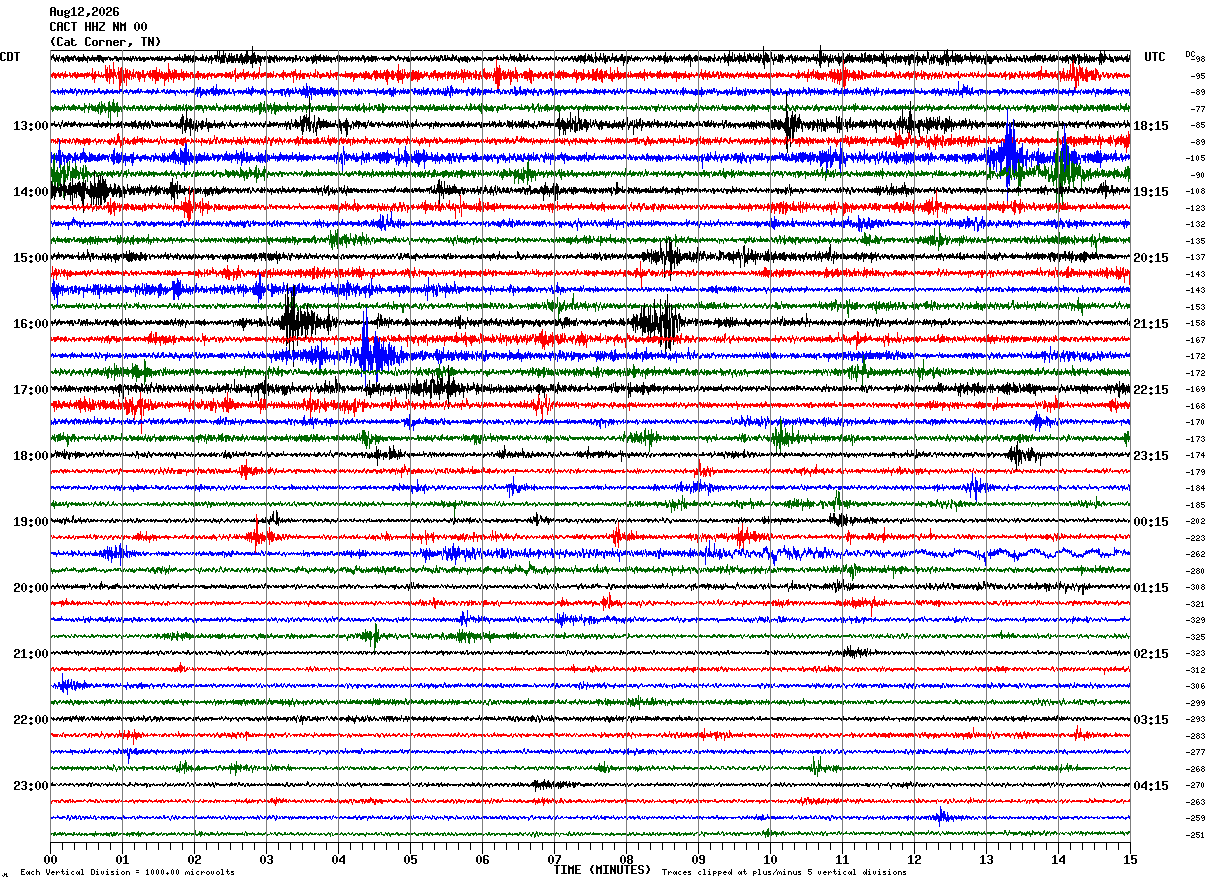Image resolution: width=1210 pixels, height=886 pixels.
Task: Select the DC offset value -105
Action: [x=1196, y=158]
